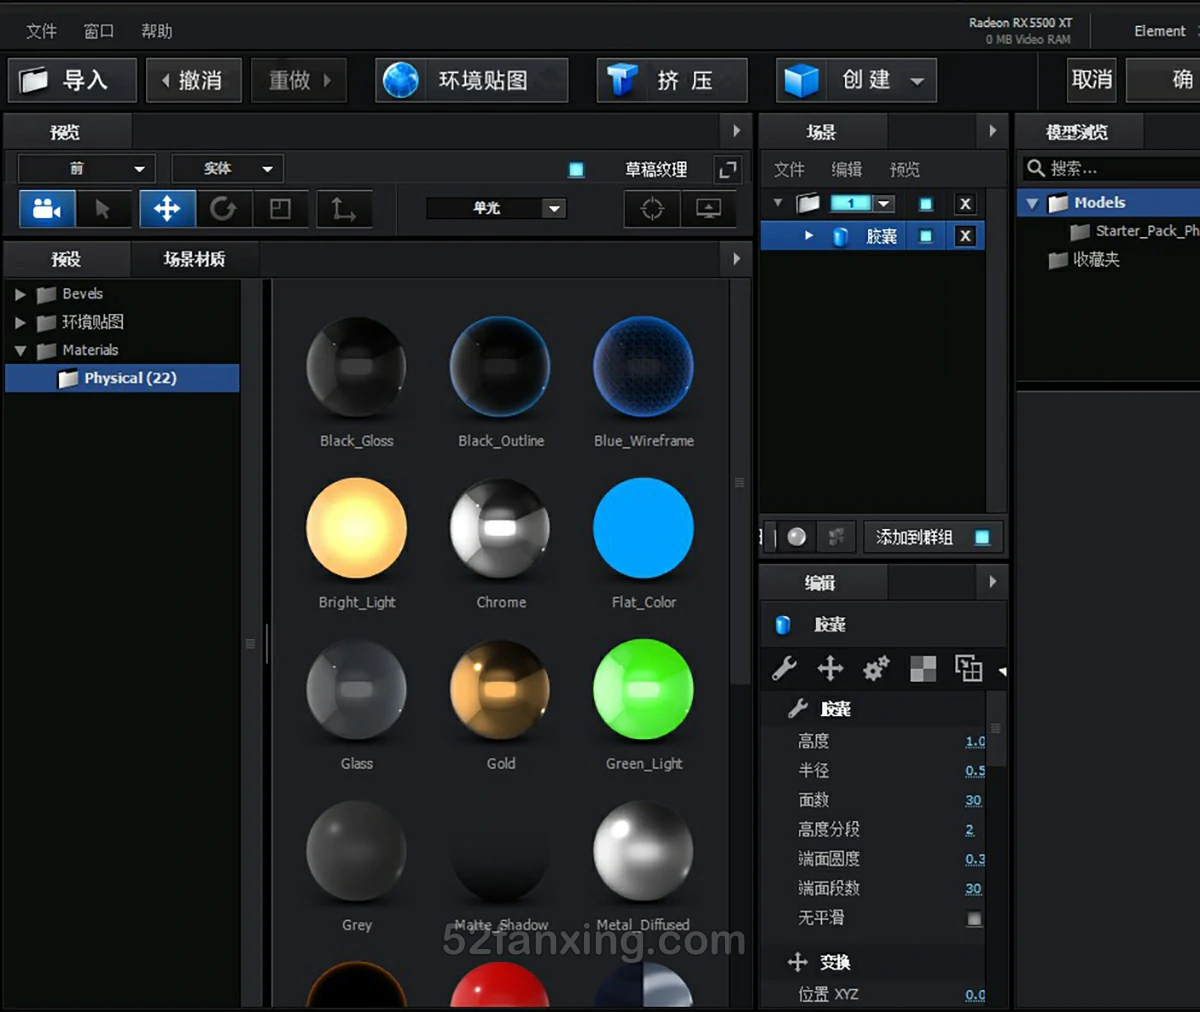1200x1012 pixels.
Task: Expand the Bevels preset folder
Action: click(20, 294)
